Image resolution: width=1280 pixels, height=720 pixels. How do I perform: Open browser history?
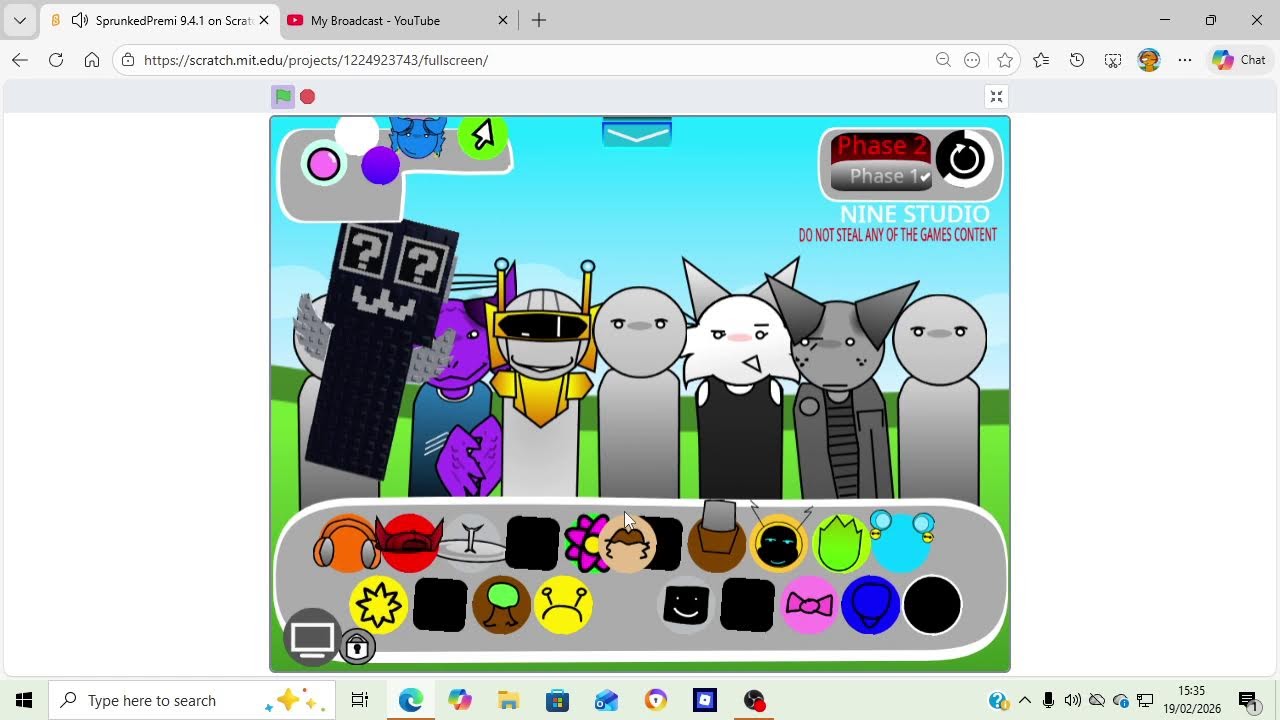[1077, 60]
